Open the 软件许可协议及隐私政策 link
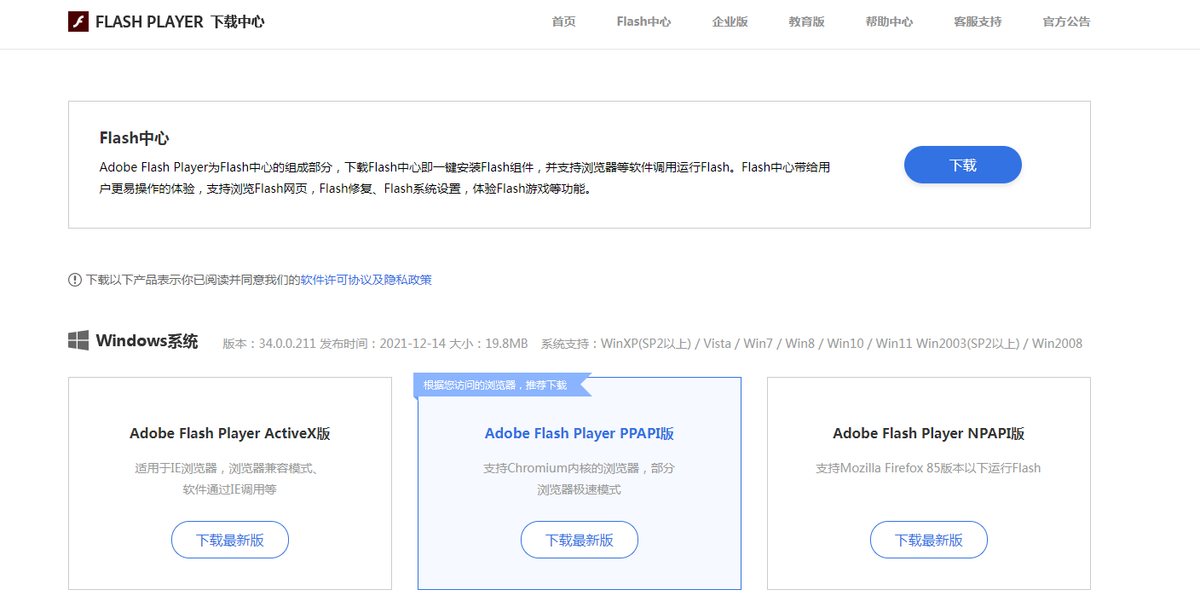 (x=365, y=280)
